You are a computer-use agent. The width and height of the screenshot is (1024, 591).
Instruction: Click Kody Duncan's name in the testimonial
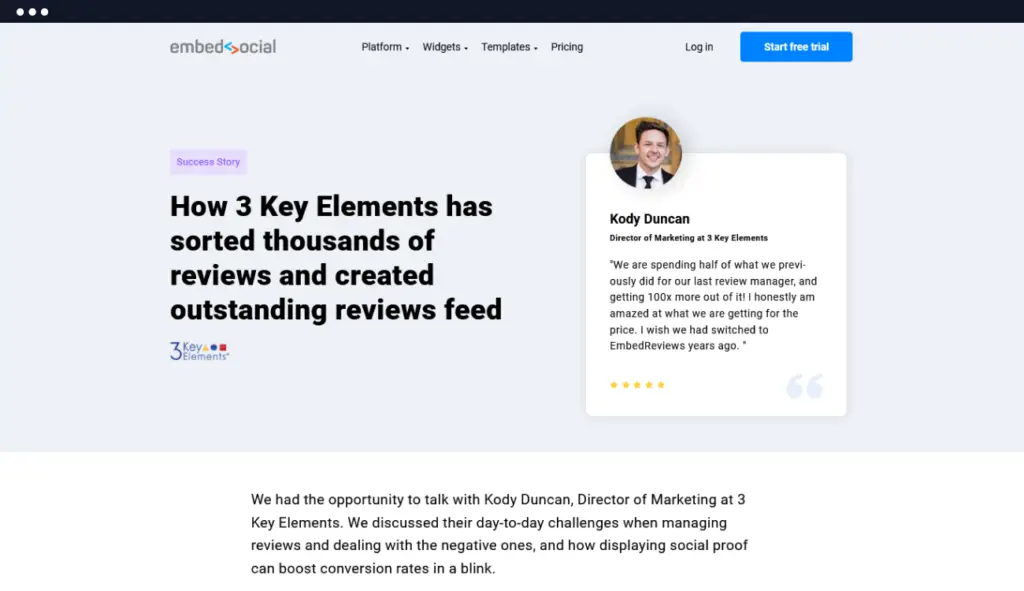(x=650, y=218)
